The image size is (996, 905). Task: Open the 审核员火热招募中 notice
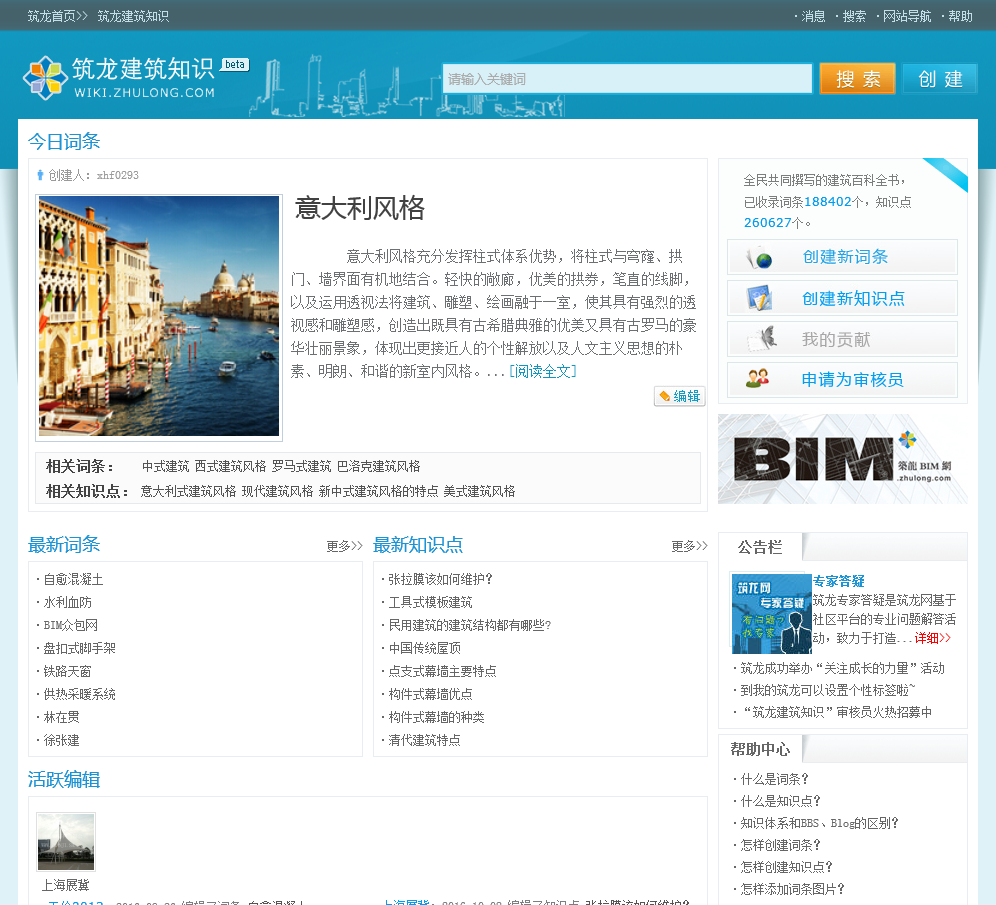(x=837, y=713)
